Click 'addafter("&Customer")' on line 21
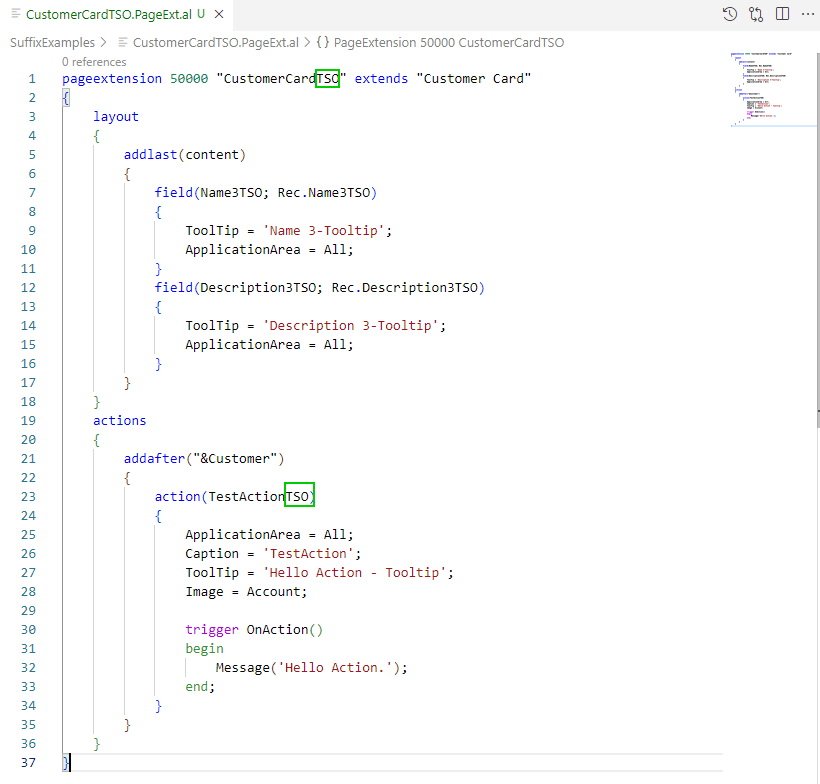The image size is (820, 784). tap(204, 459)
